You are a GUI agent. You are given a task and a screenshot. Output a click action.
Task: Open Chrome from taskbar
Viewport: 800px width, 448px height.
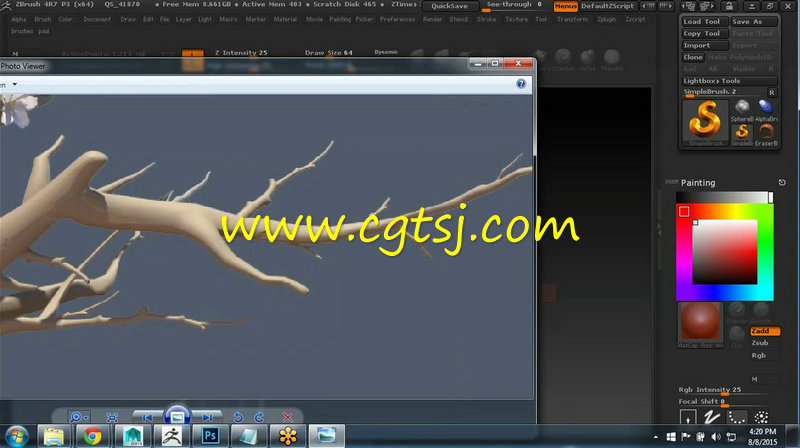coord(92,436)
